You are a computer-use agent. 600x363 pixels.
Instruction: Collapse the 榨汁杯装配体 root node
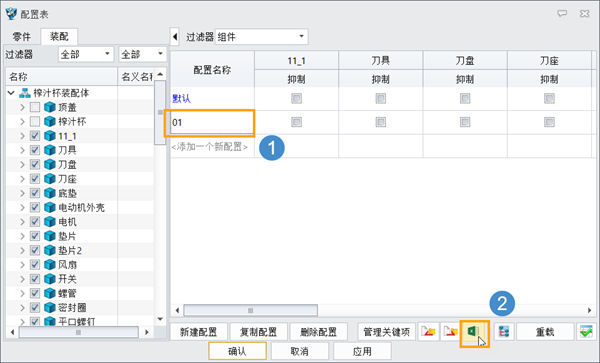point(11,93)
